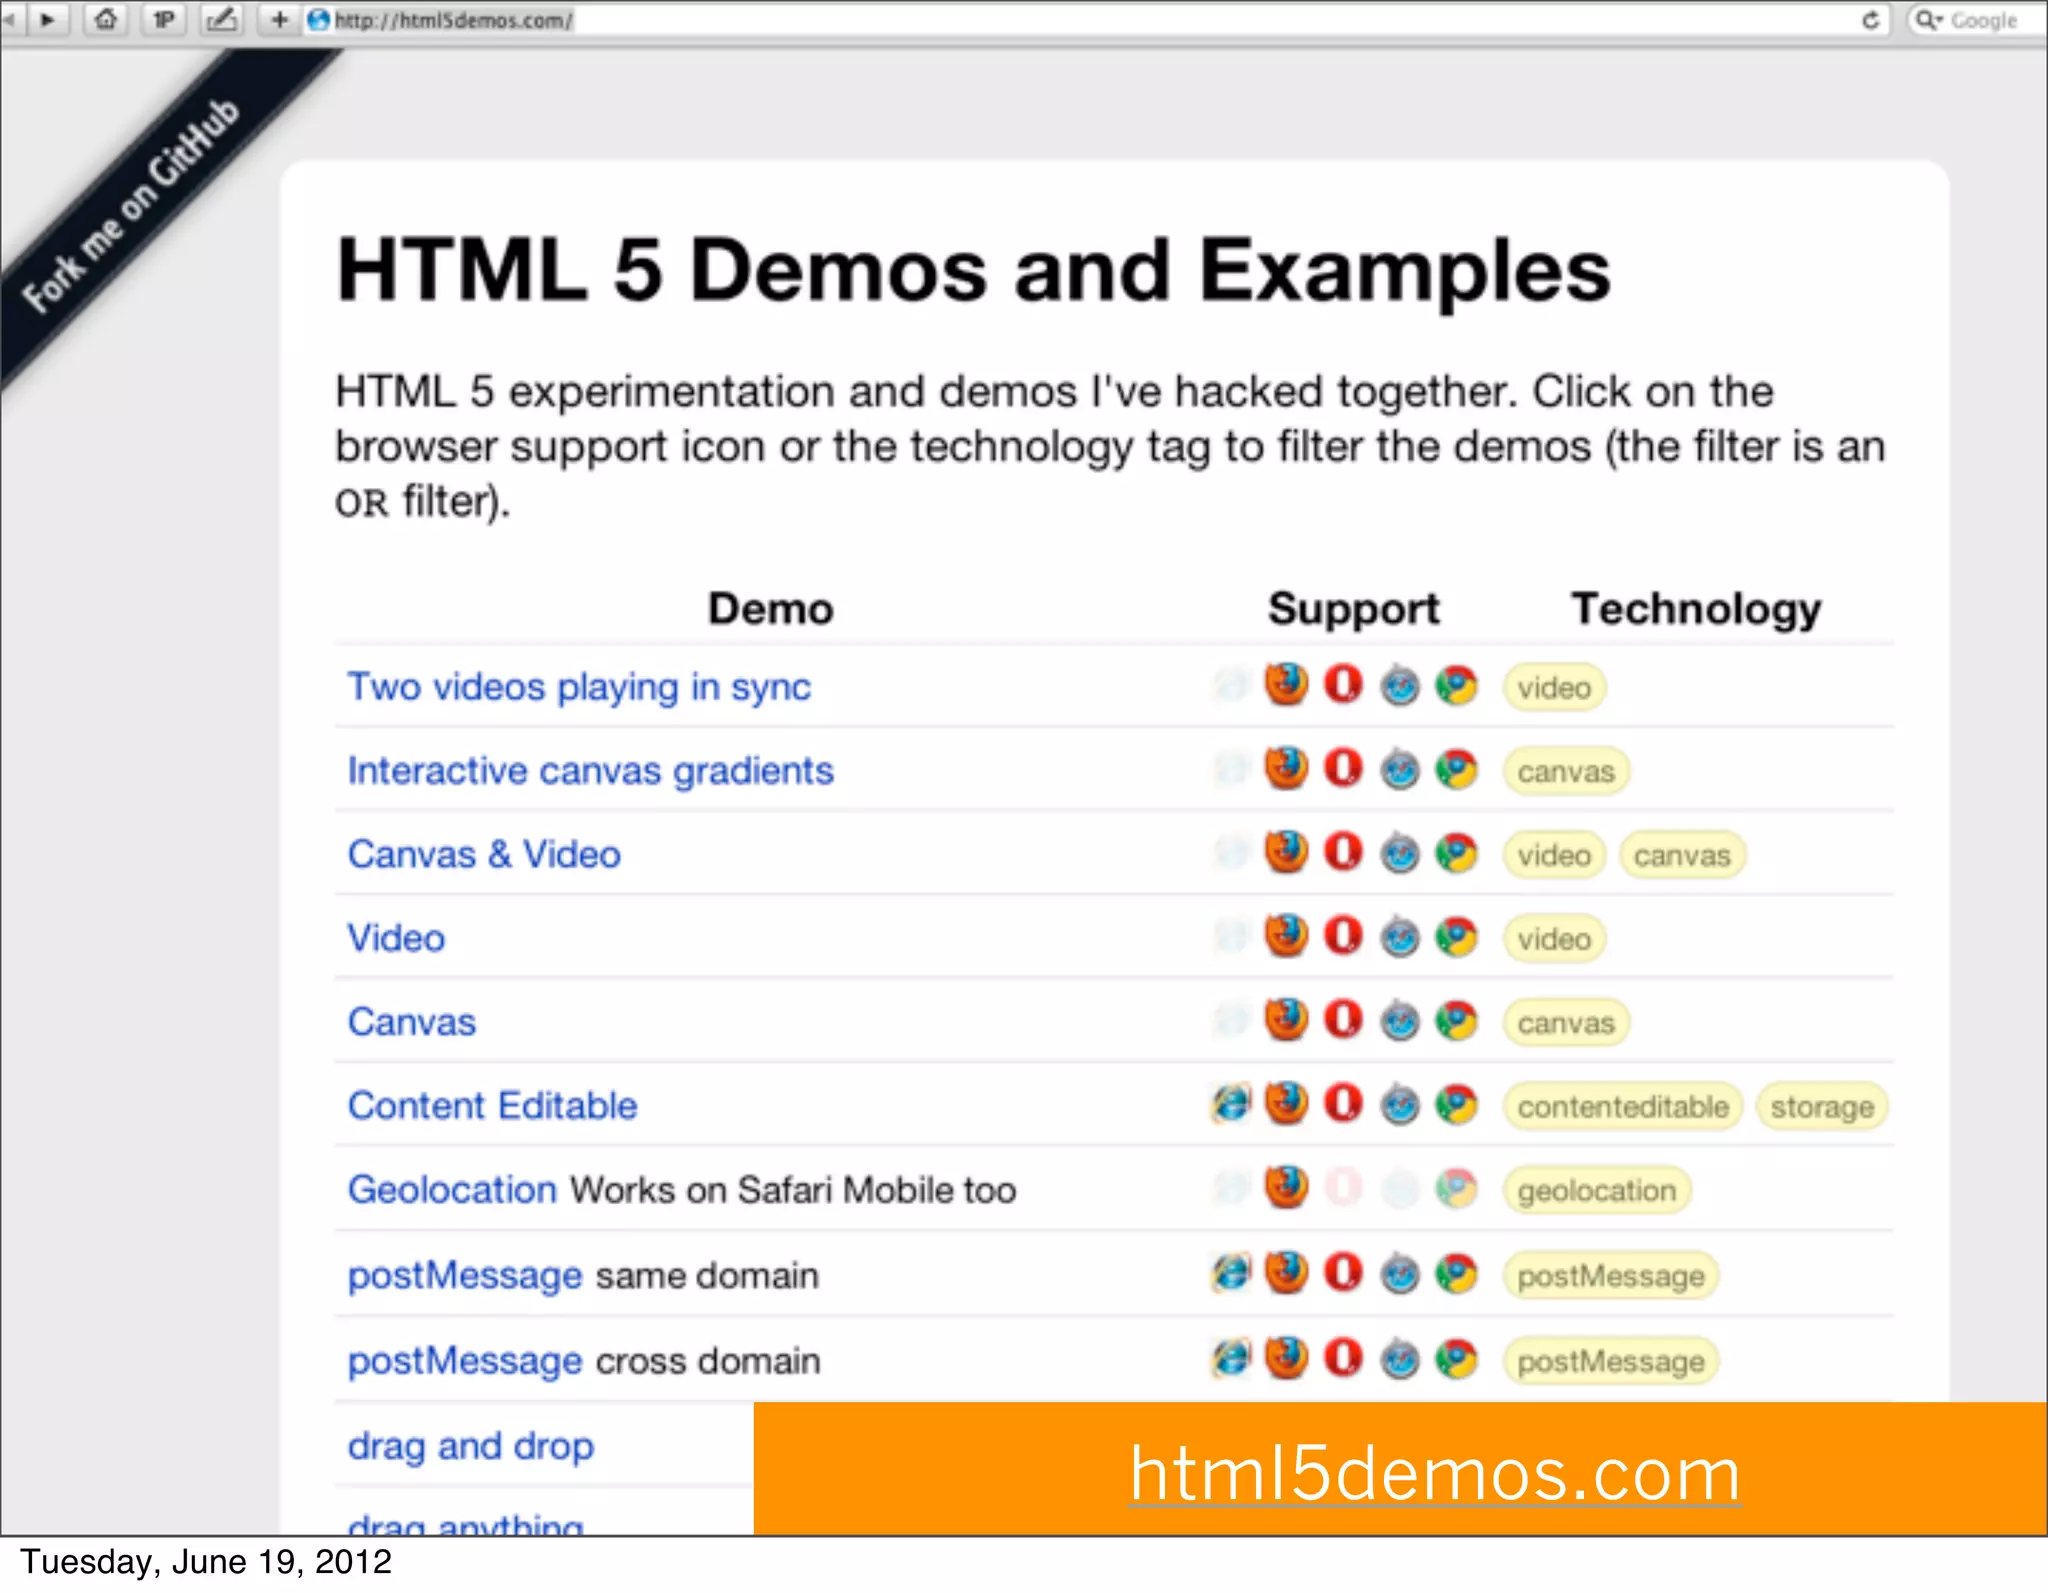2048x1593 pixels.
Task: Click the browser home icon
Action: click(106, 19)
